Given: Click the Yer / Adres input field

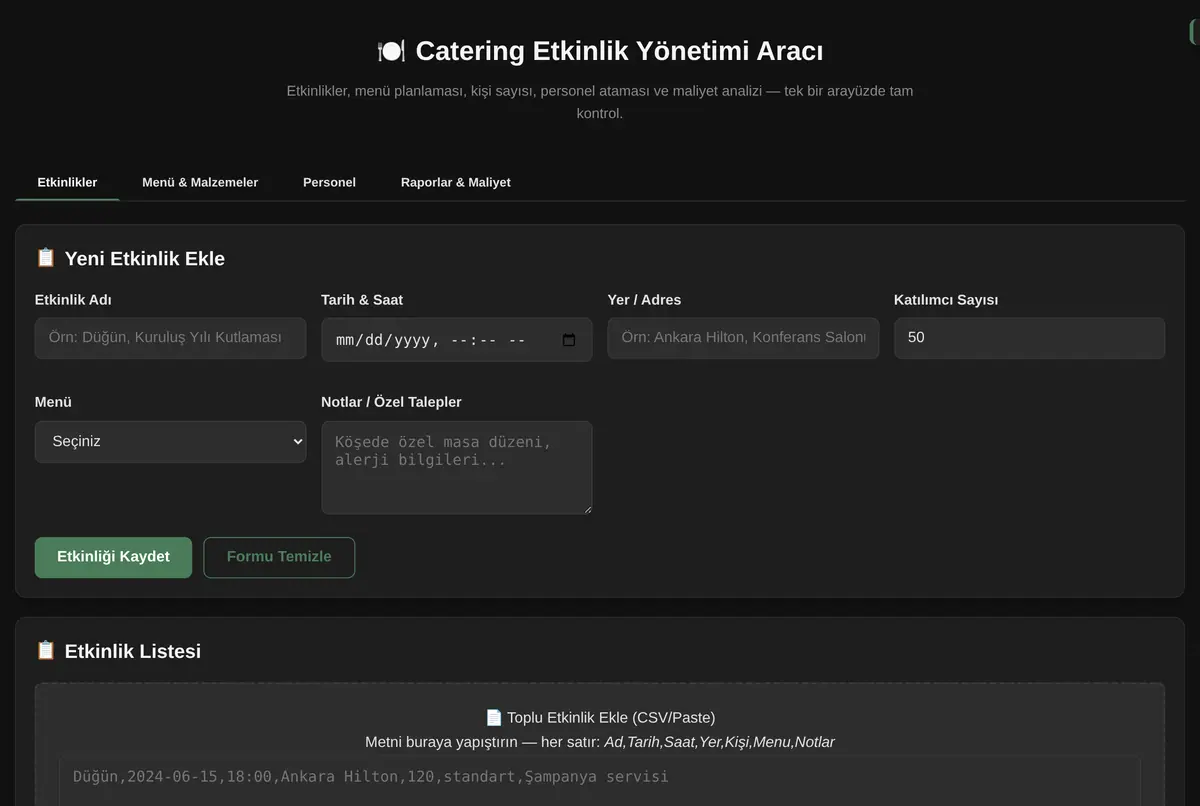Looking at the screenshot, I should (743, 338).
